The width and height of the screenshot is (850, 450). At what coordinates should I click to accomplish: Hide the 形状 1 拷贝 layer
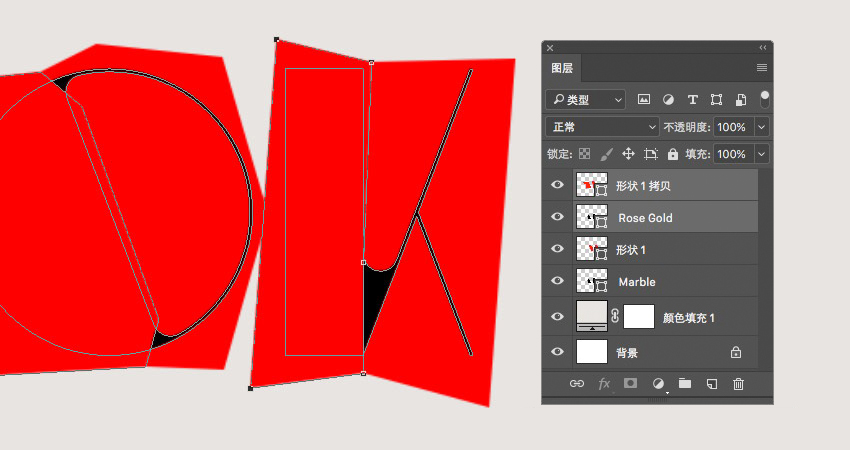557,185
